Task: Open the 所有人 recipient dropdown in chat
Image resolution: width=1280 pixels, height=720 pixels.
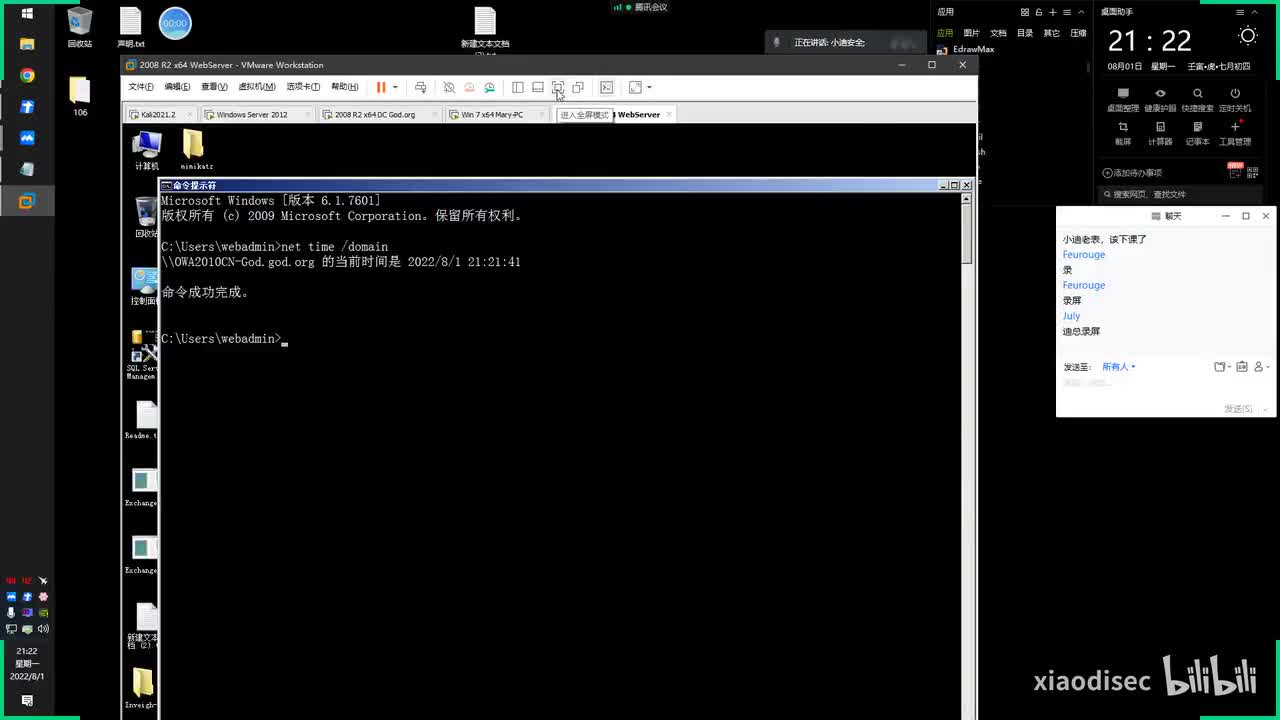Action: point(1119,367)
